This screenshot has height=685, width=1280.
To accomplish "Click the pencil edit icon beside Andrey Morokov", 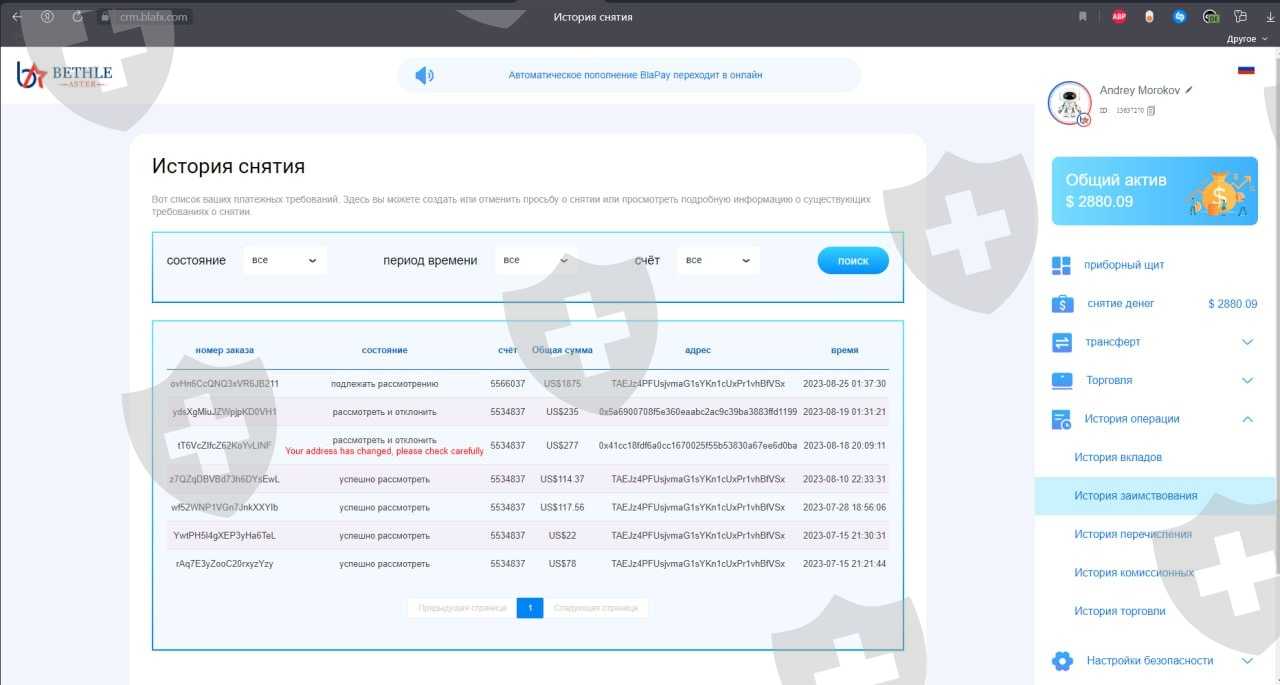I will pos(1189,90).
